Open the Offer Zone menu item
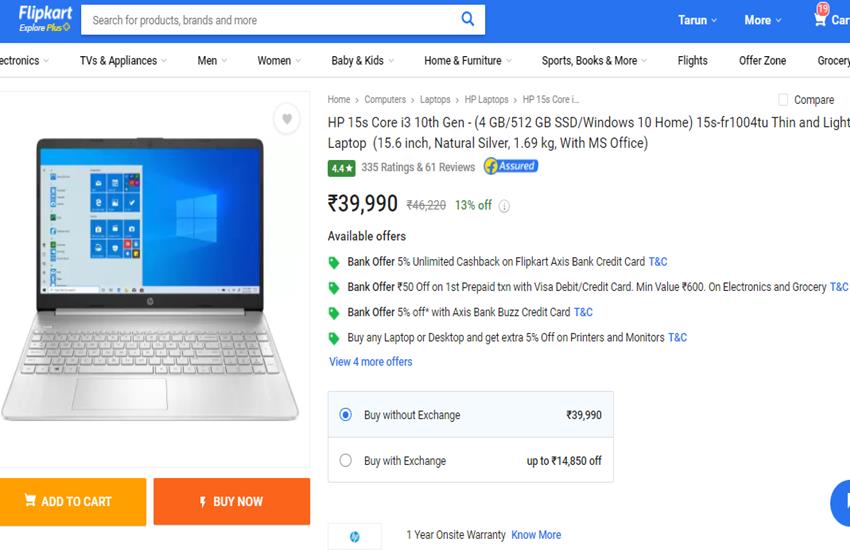Viewport: 850px width, 550px height. (762, 61)
